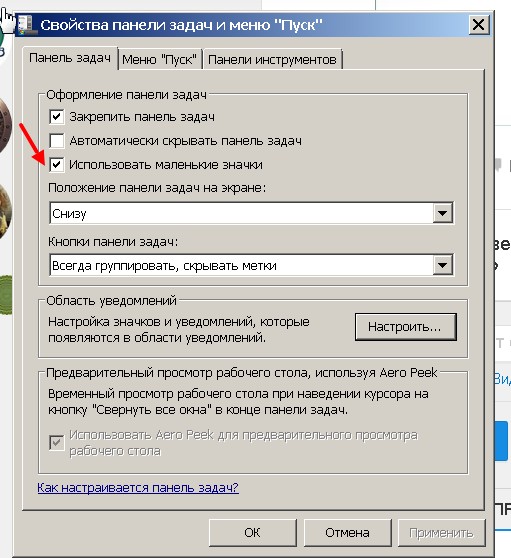Confirm with the 'ОК' button

[x=253, y=533]
